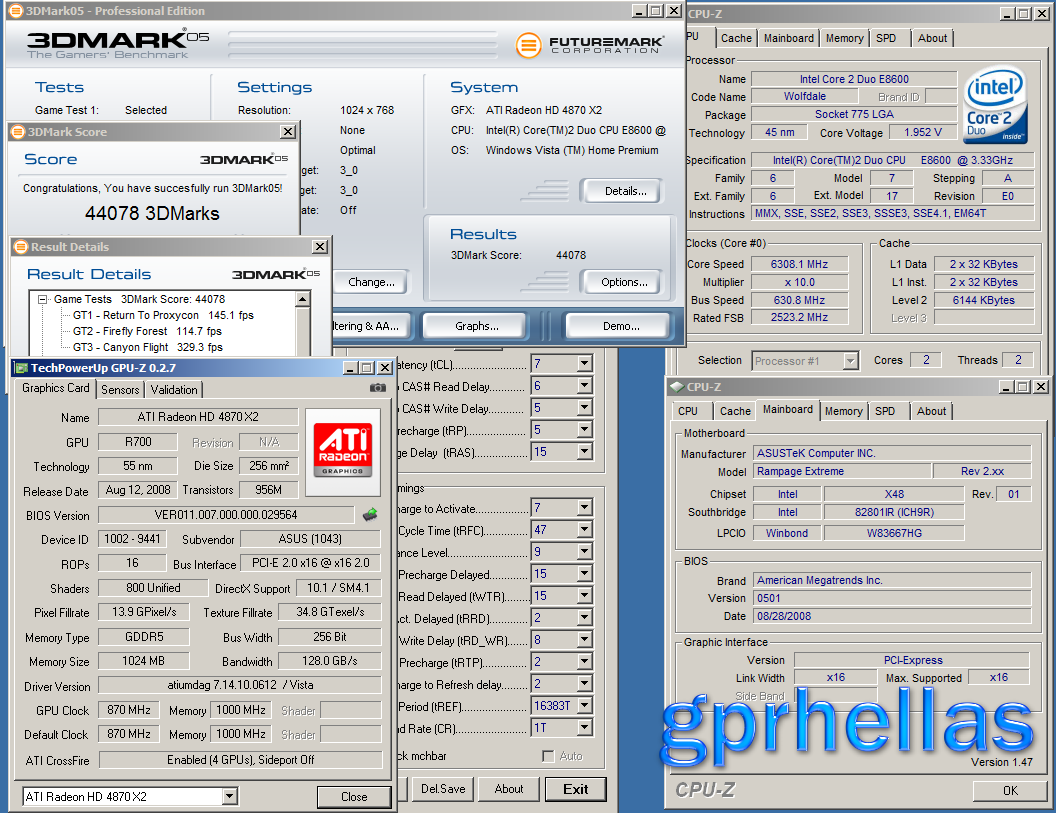1056x813 pixels.
Task: Open the Processor #1 selection dropdown
Action: point(851,361)
